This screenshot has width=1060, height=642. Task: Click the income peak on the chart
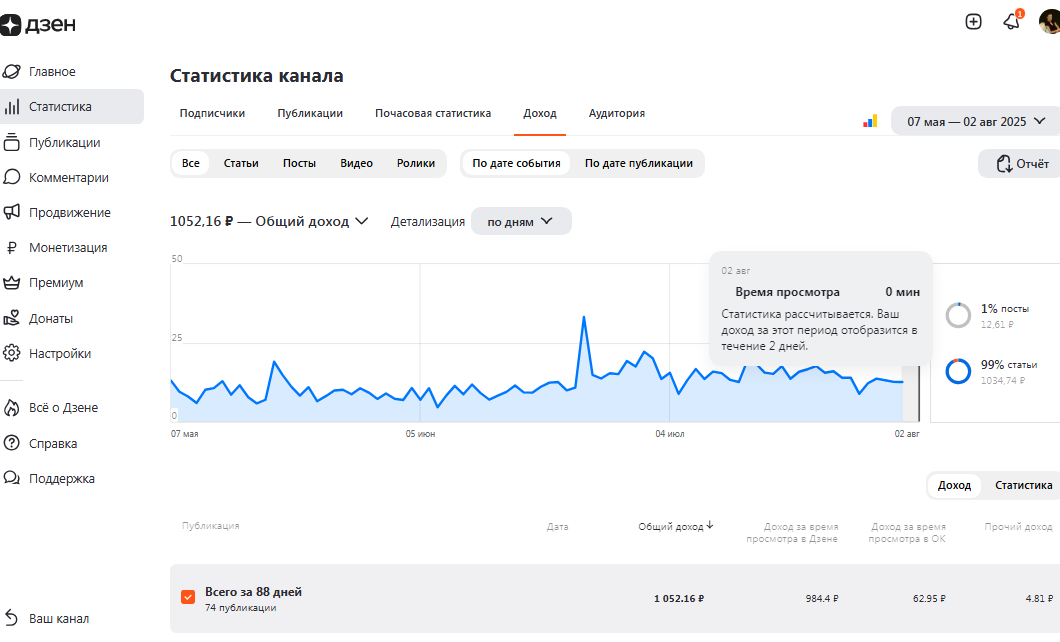(x=583, y=317)
